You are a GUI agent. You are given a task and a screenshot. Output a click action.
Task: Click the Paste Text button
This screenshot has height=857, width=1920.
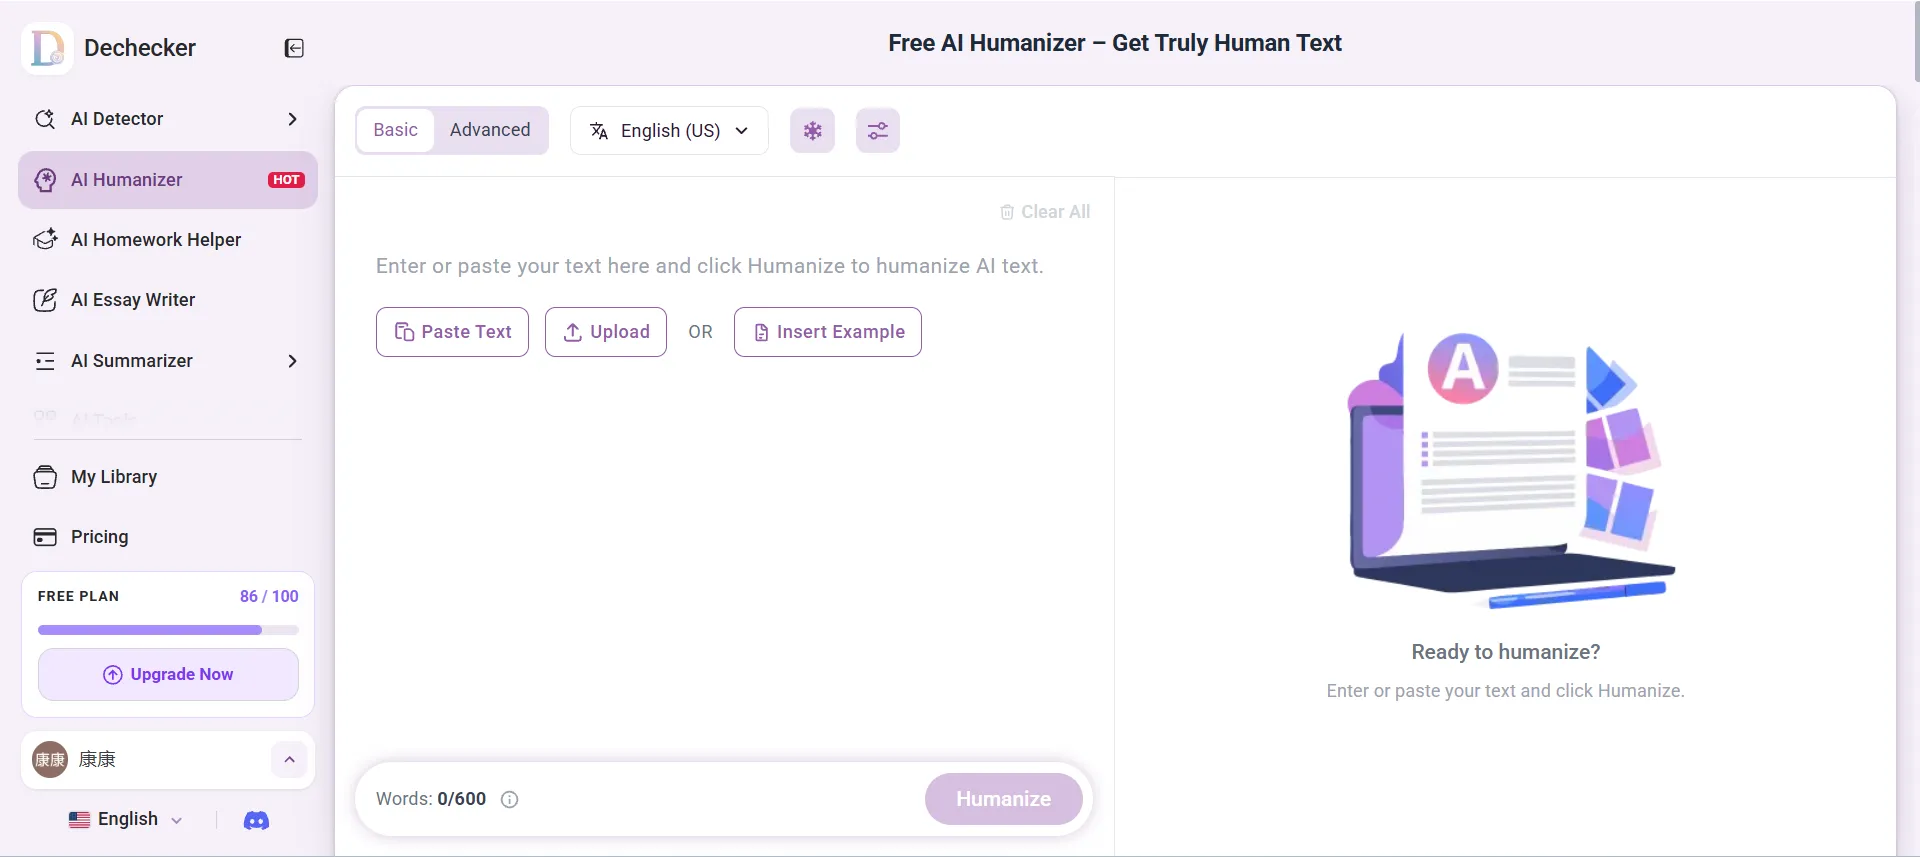click(452, 332)
